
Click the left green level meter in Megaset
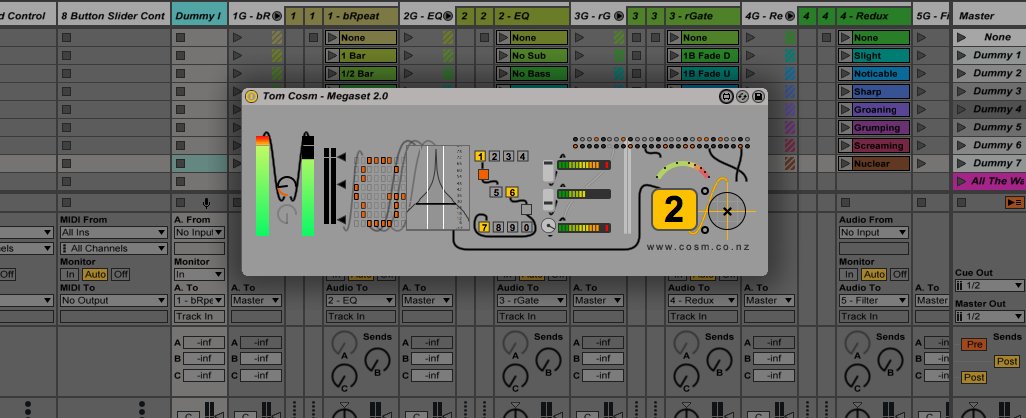click(262, 185)
